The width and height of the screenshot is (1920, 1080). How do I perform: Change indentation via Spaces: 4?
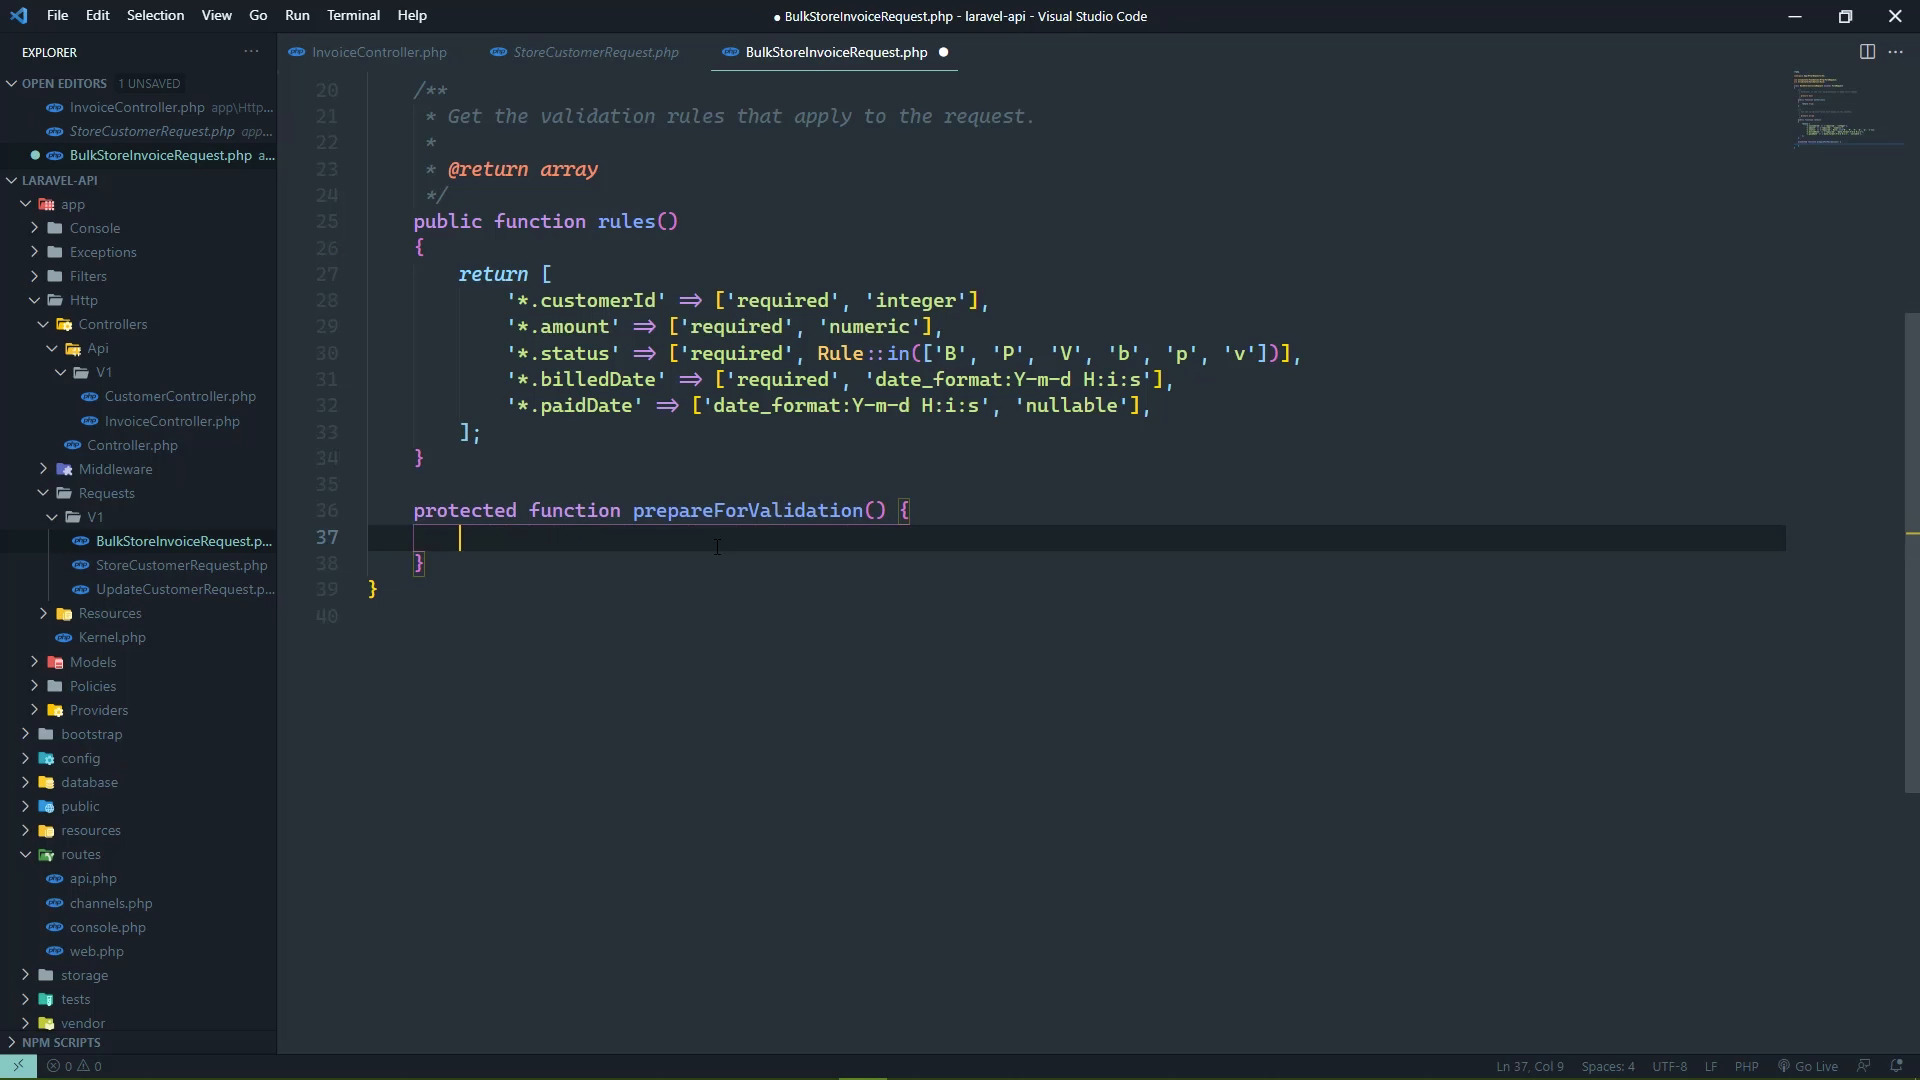[1608, 1066]
